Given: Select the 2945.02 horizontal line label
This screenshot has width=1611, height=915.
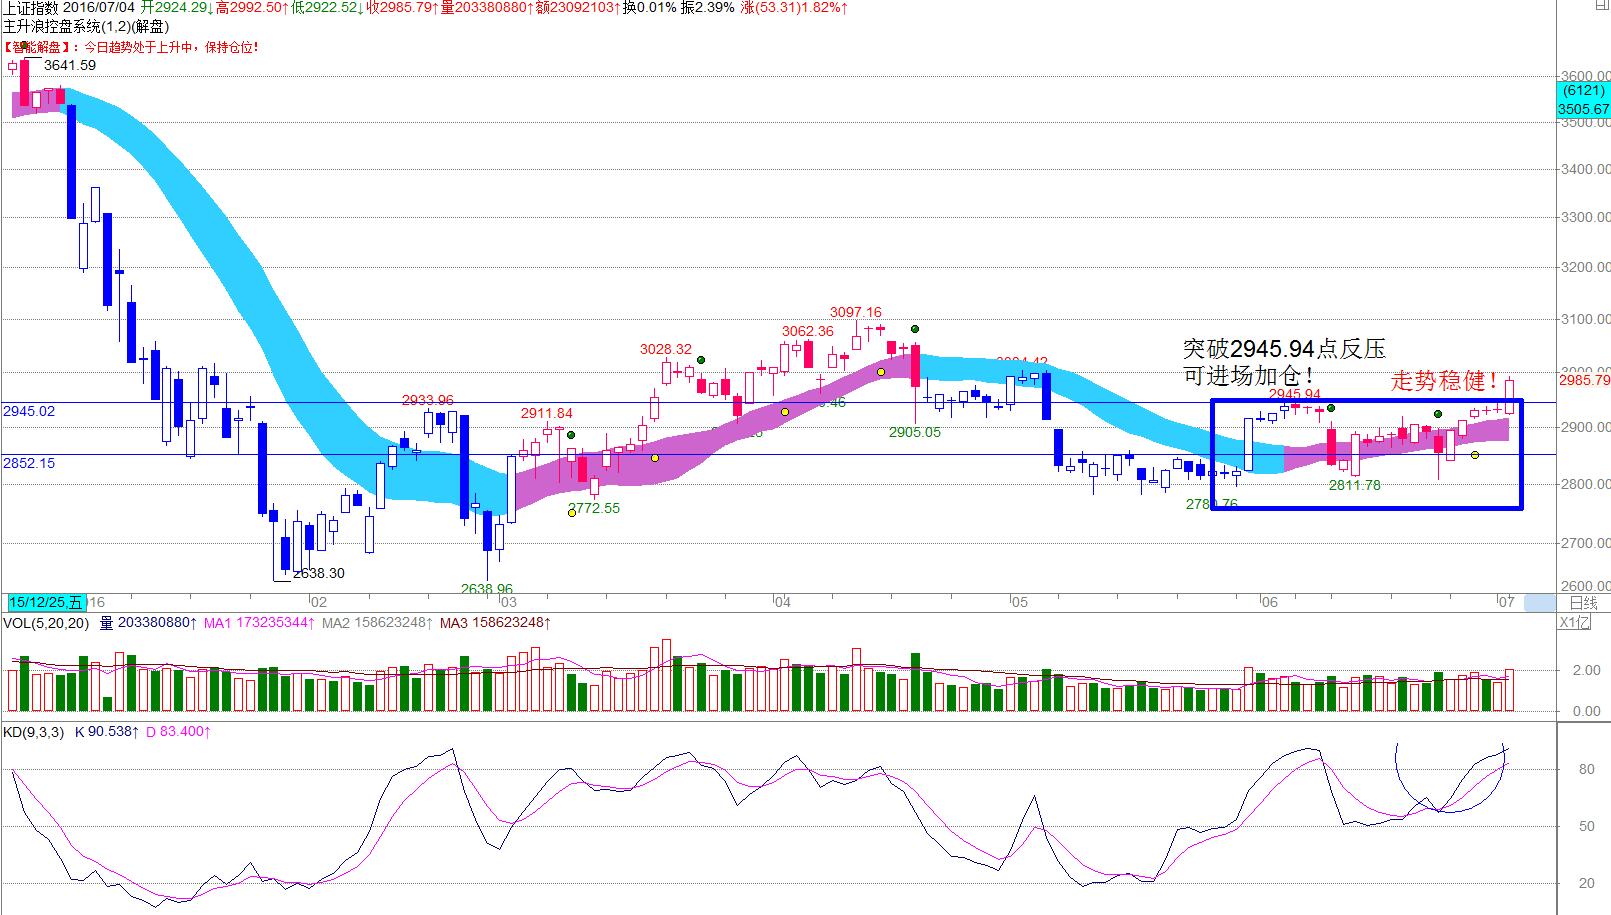Looking at the screenshot, I should pyautogui.click(x=29, y=411).
